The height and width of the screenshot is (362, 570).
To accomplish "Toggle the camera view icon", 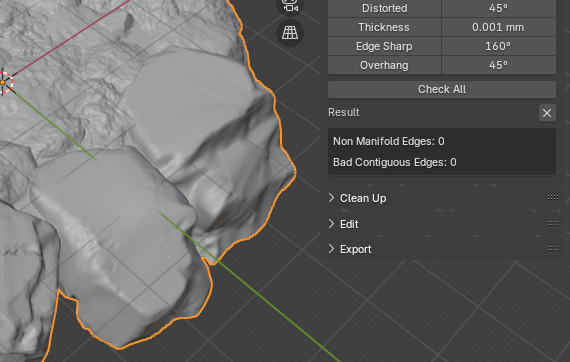I will (290, 6).
